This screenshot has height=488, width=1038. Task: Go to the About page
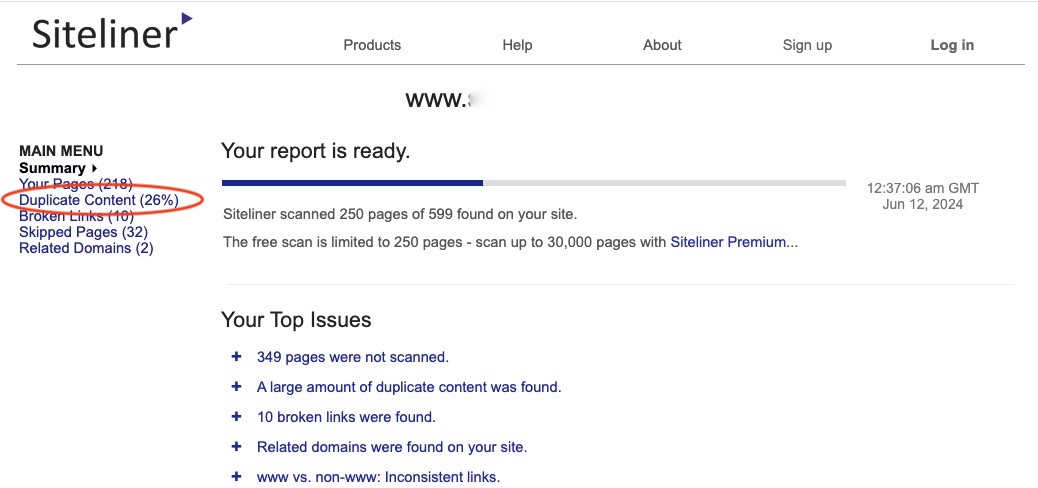tap(662, 45)
